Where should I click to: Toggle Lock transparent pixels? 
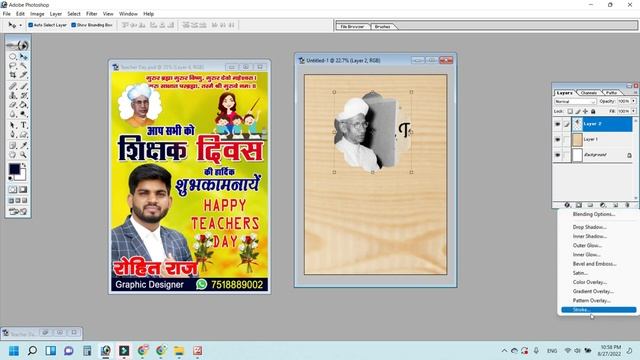click(570, 111)
